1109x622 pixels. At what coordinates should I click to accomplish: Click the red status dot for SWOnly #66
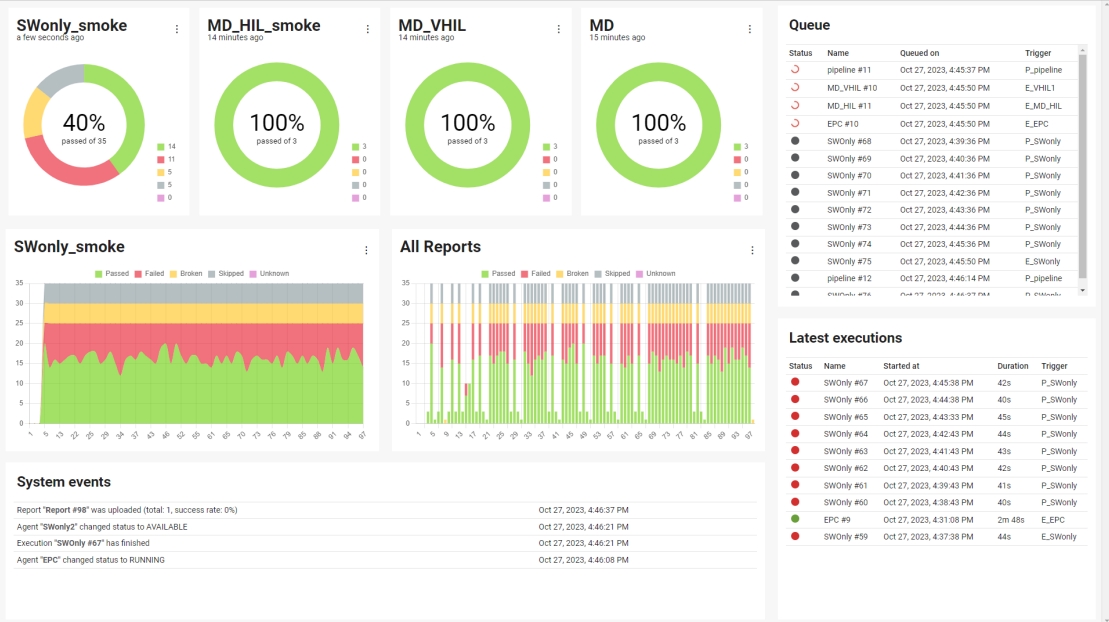[x=795, y=399]
